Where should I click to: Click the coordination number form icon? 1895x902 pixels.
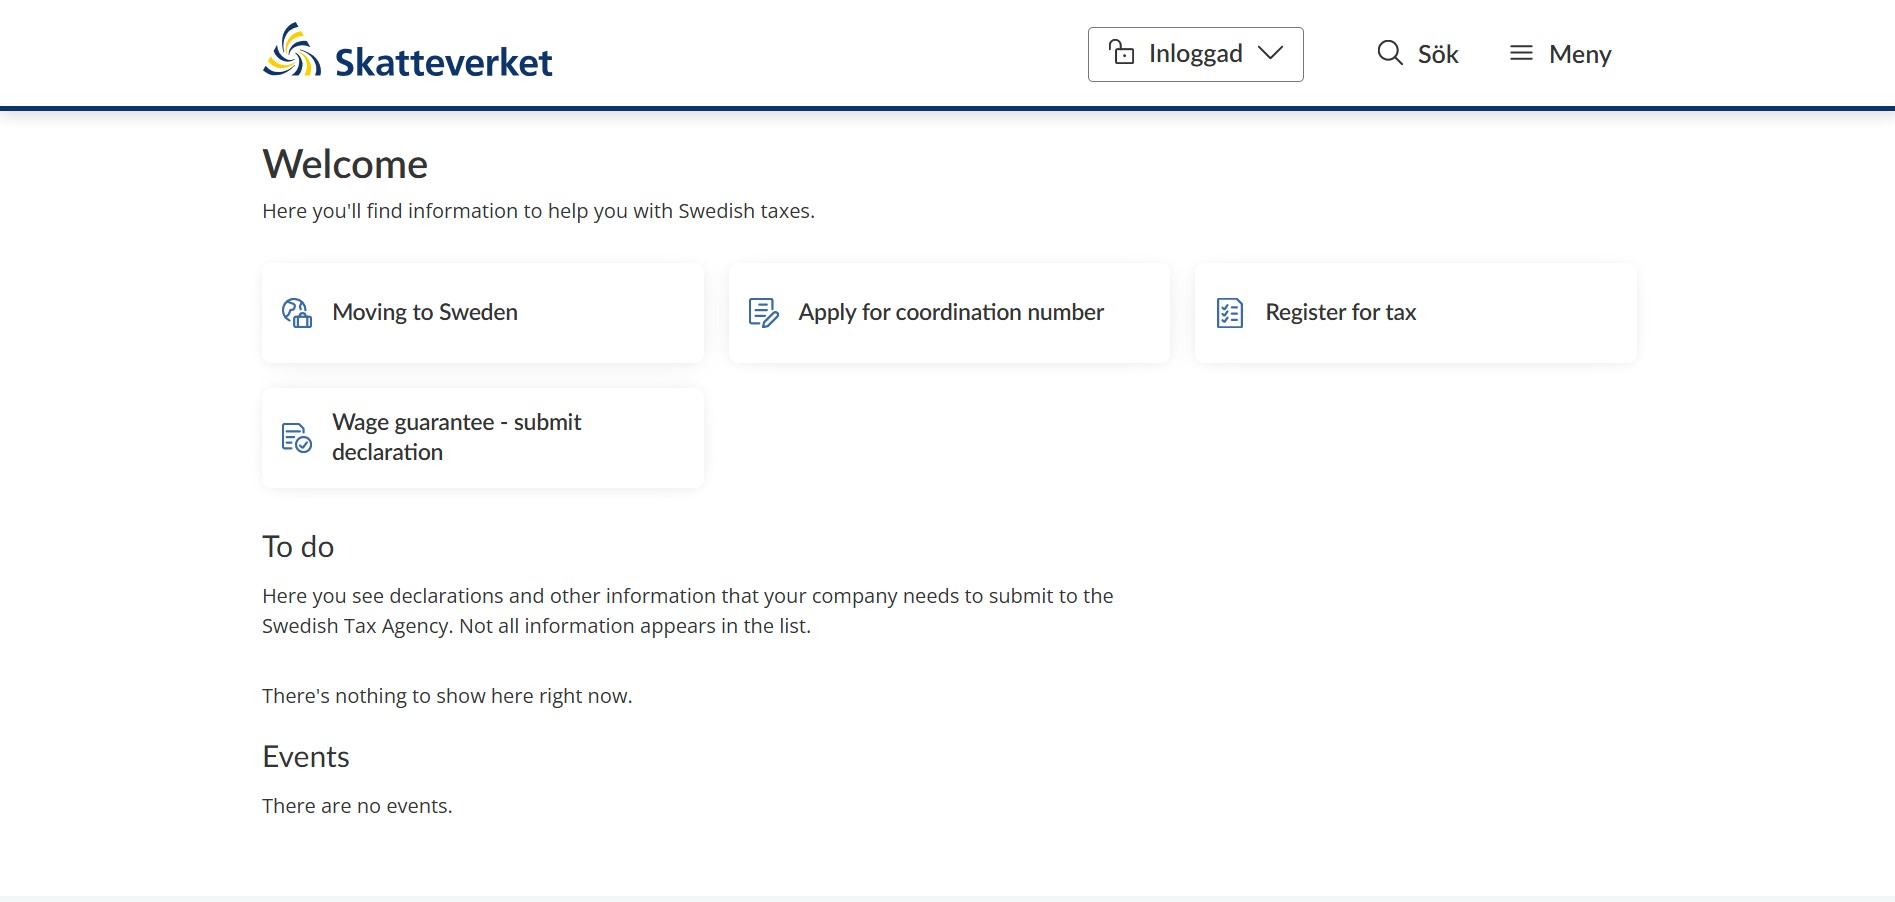tap(763, 313)
